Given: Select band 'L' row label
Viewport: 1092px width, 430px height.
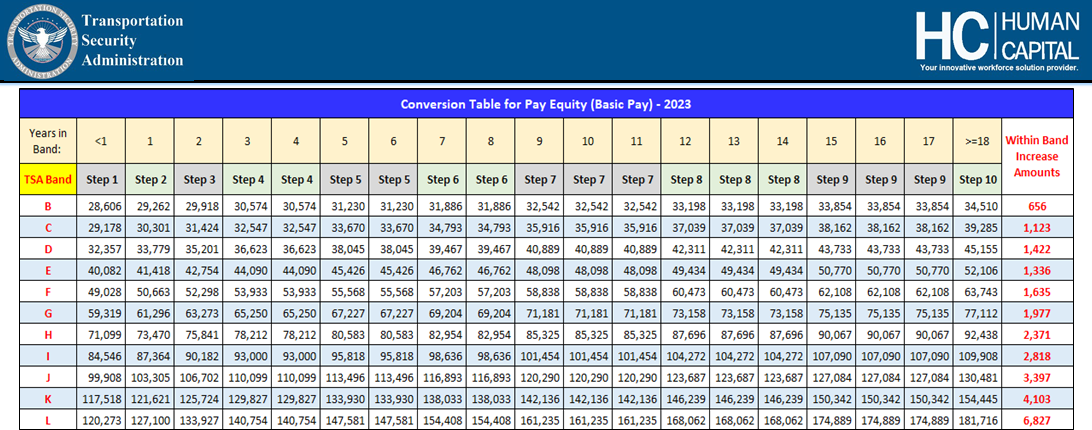Looking at the screenshot, I should (47, 420).
